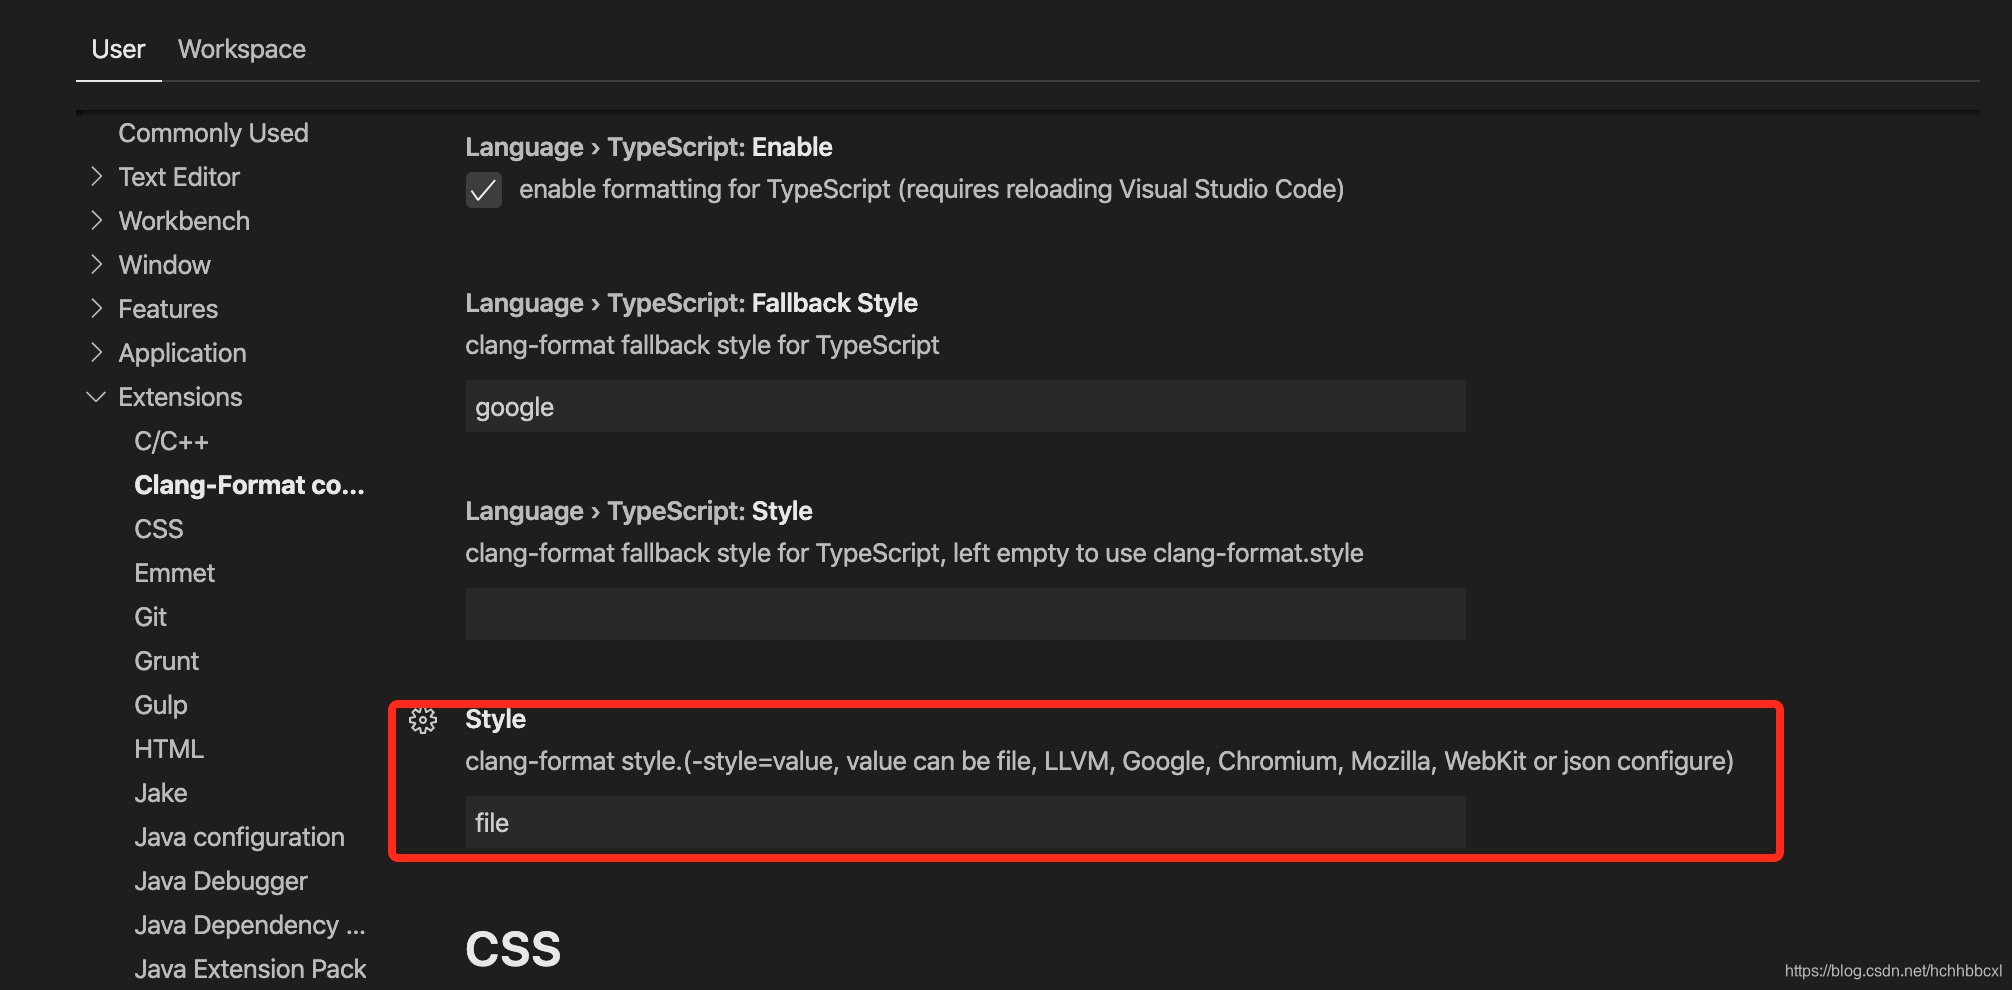
Task: Click the Style input field containing file
Action: (964, 822)
